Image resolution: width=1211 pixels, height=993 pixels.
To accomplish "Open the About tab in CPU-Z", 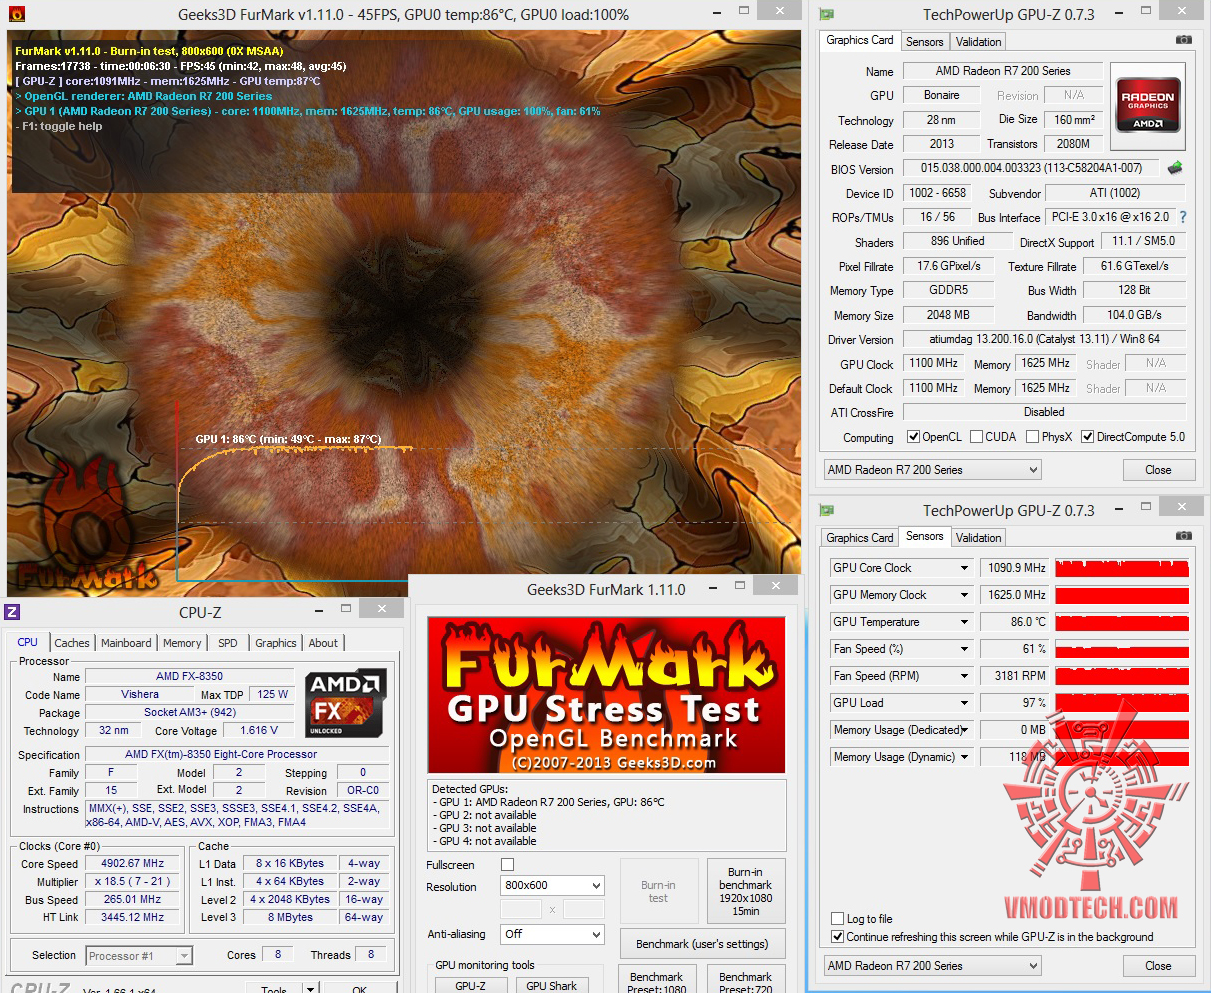I will 323,643.
